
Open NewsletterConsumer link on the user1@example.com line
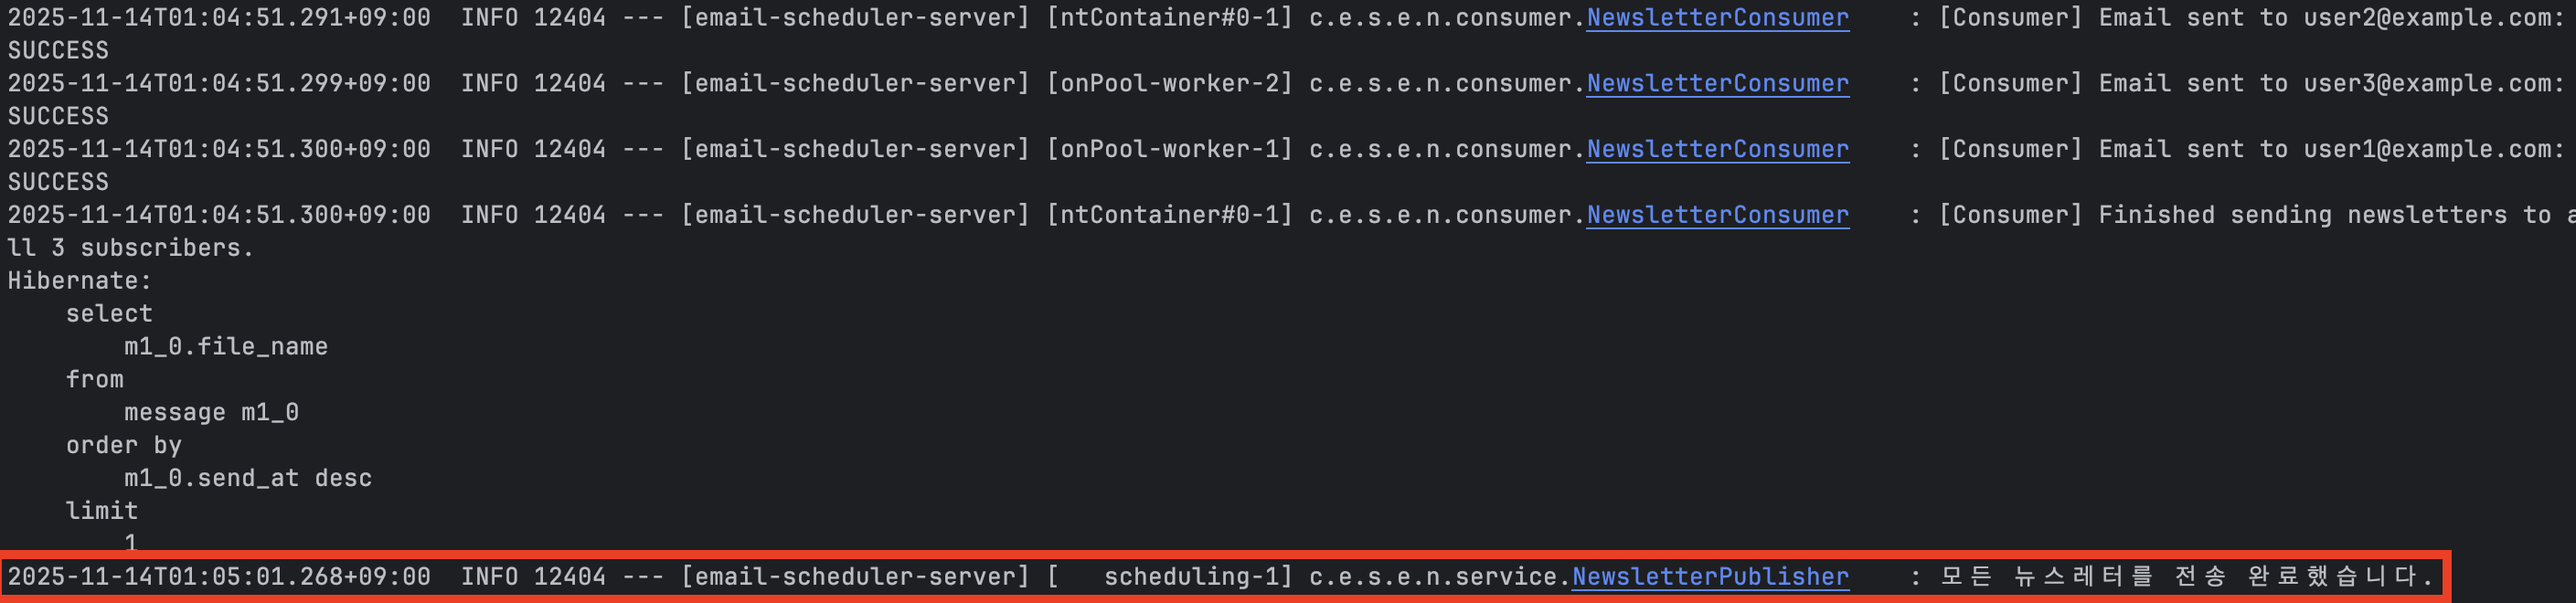click(x=1717, y=150)
